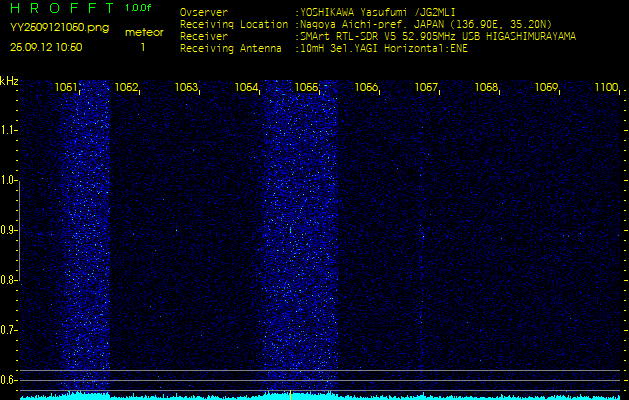This screenshot has width=629, height=400.
Task: Click the 1055 time marker
Action: (x=306, y=87)
